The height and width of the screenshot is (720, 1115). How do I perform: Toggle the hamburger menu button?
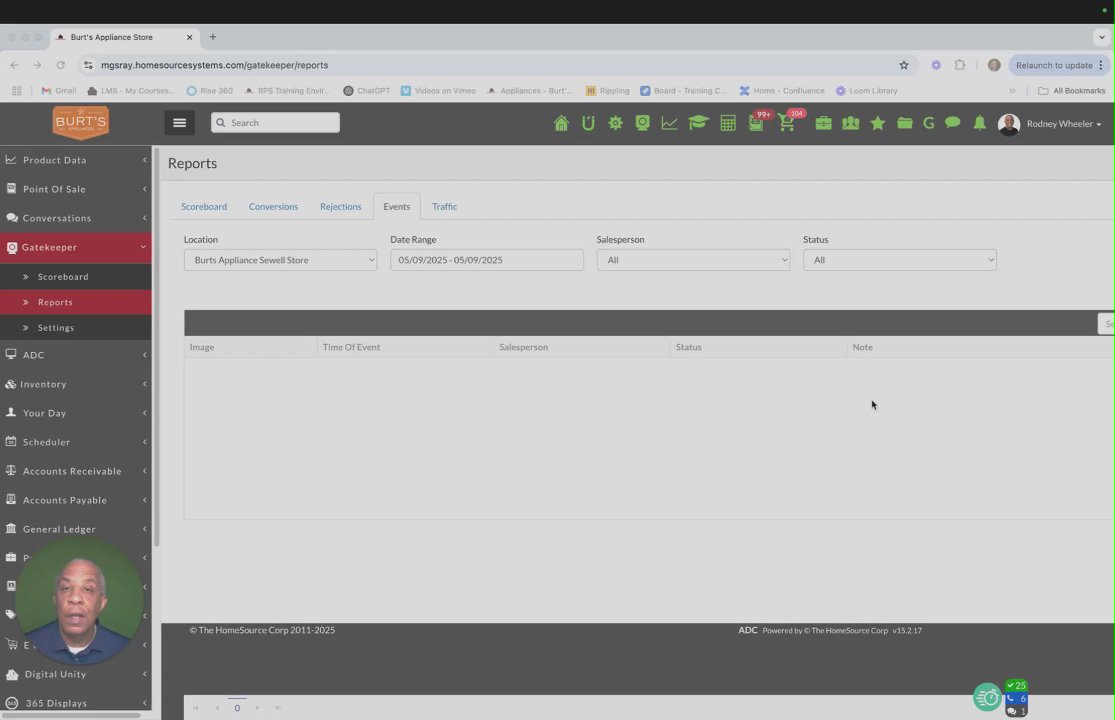(x=179, y=123)
